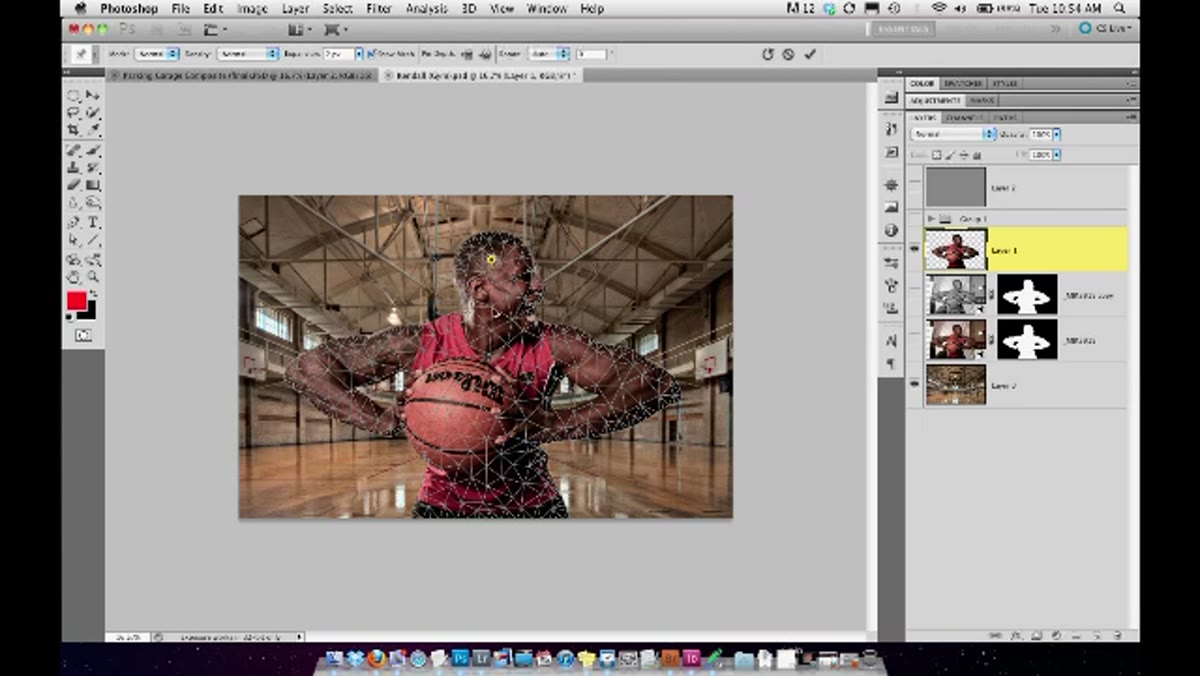1200x676 pixels.
Task: Select the Gradient tool
Action: [93, 185]
